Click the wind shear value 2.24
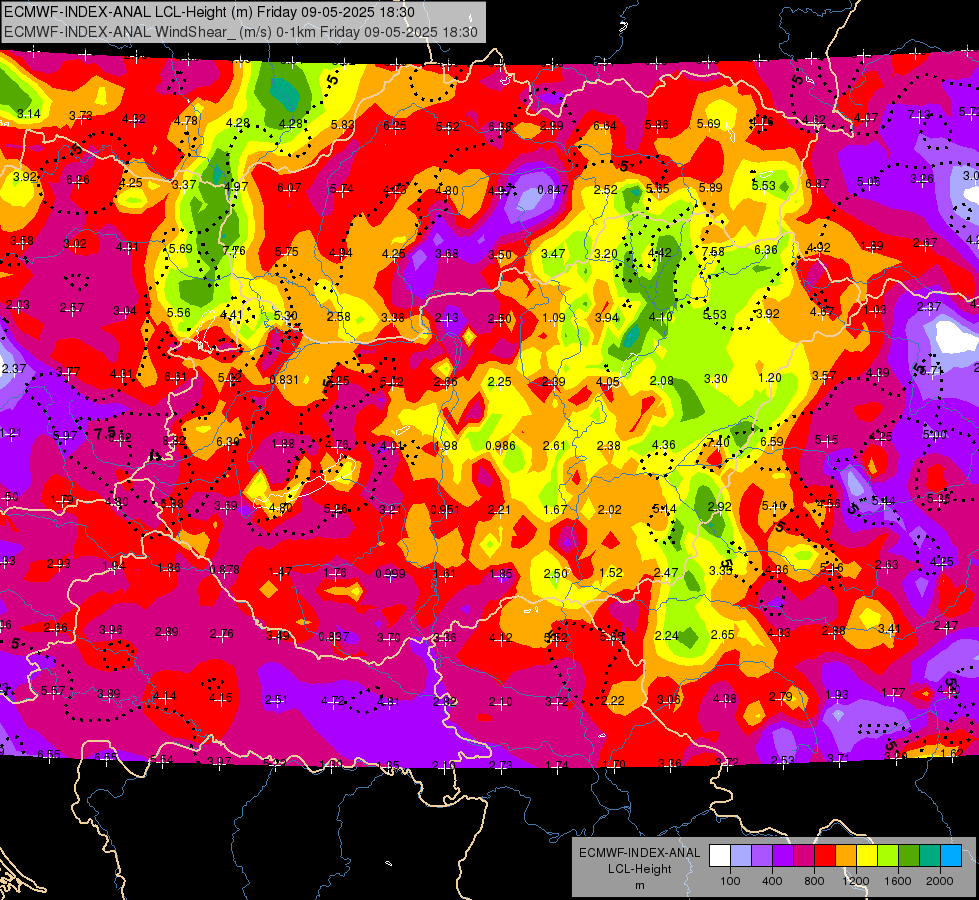The height and width of the screenshot is (900, 979). point(666,636)
